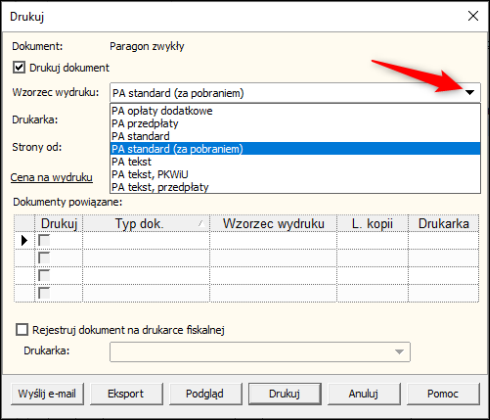Click the Drukuj column header in table
This screenshot has width=490, height=420.
[59, 223]
